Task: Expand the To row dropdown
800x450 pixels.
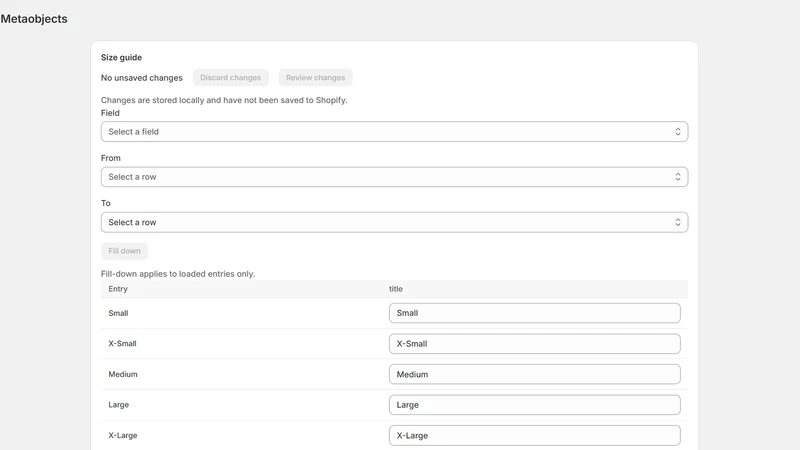Action: point(394,222)
